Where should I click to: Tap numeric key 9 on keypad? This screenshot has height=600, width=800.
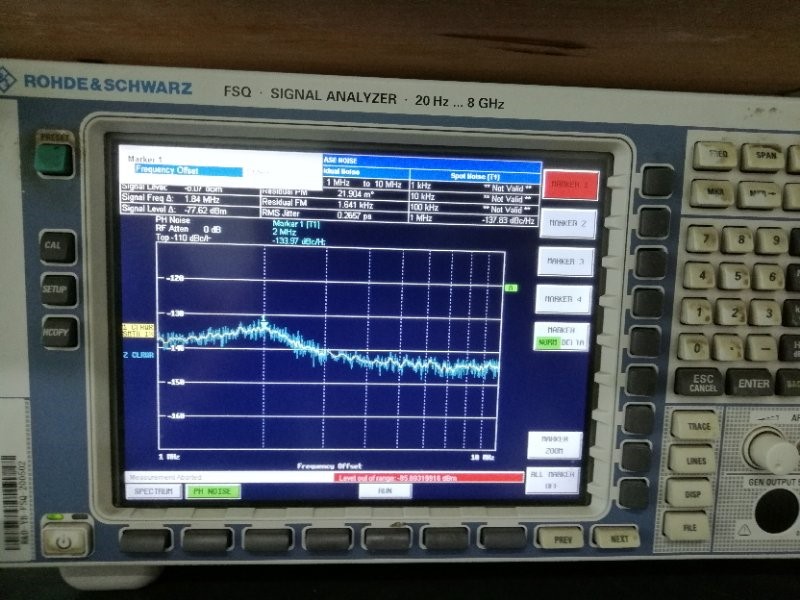point(772,241)
